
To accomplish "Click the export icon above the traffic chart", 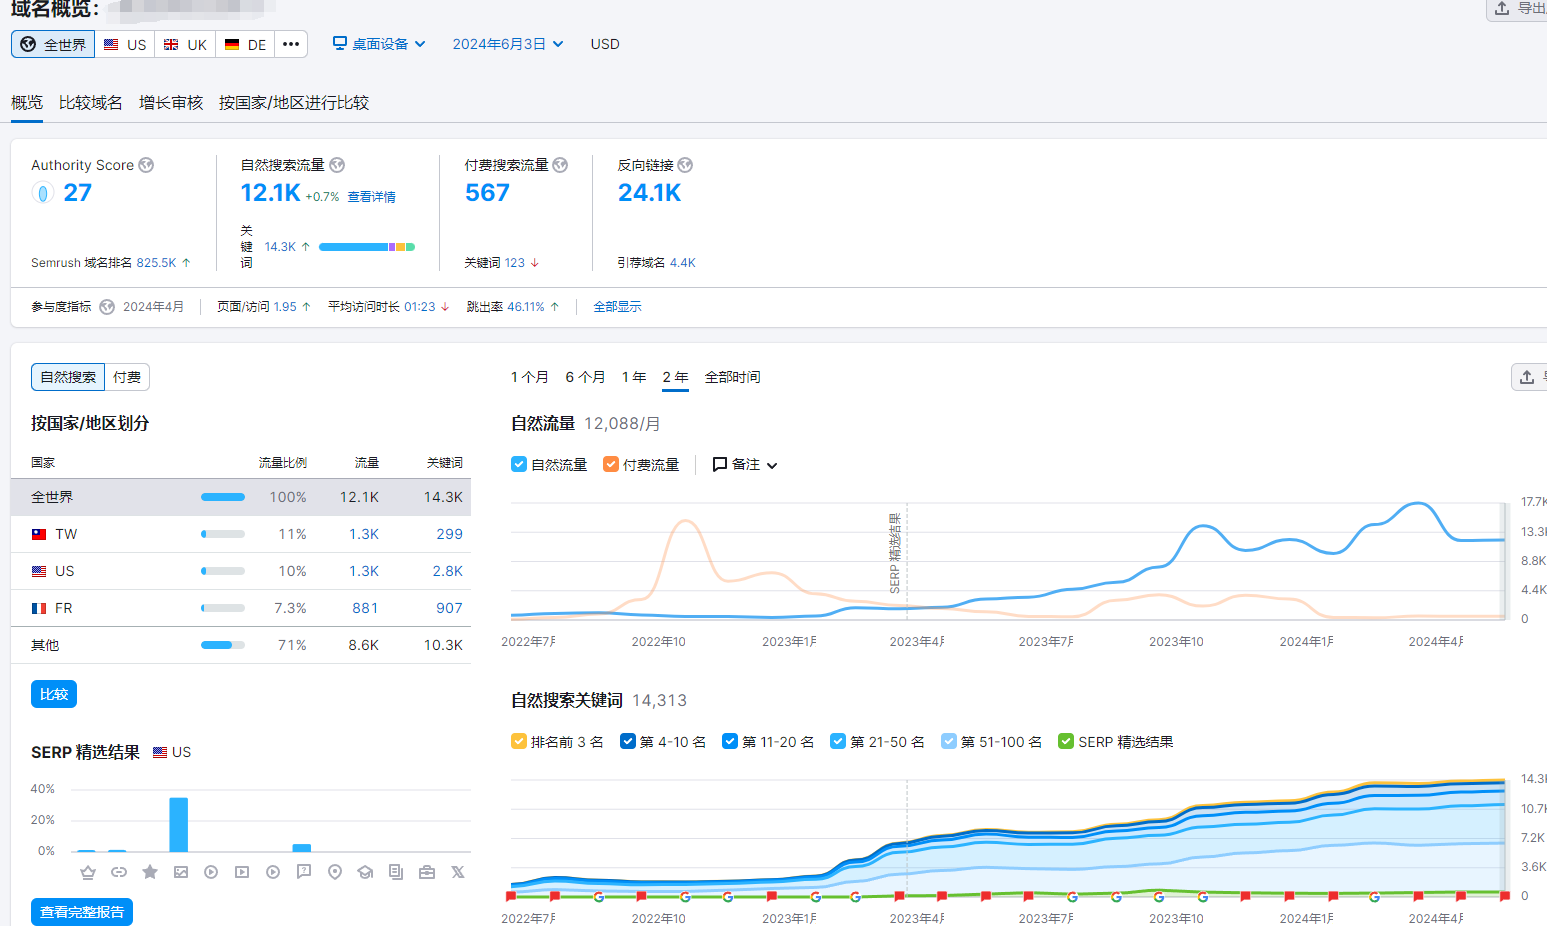I will click(1527, 377).
